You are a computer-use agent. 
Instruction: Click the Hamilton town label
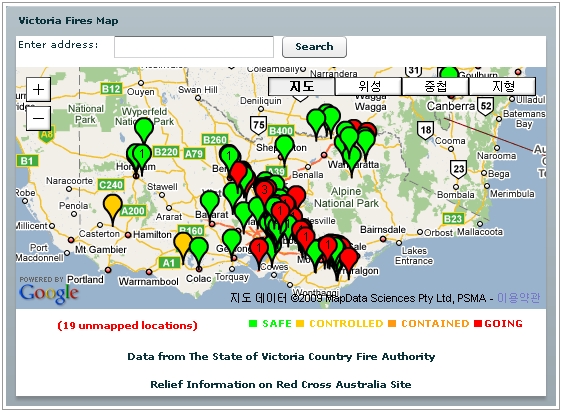click(152, 235)
